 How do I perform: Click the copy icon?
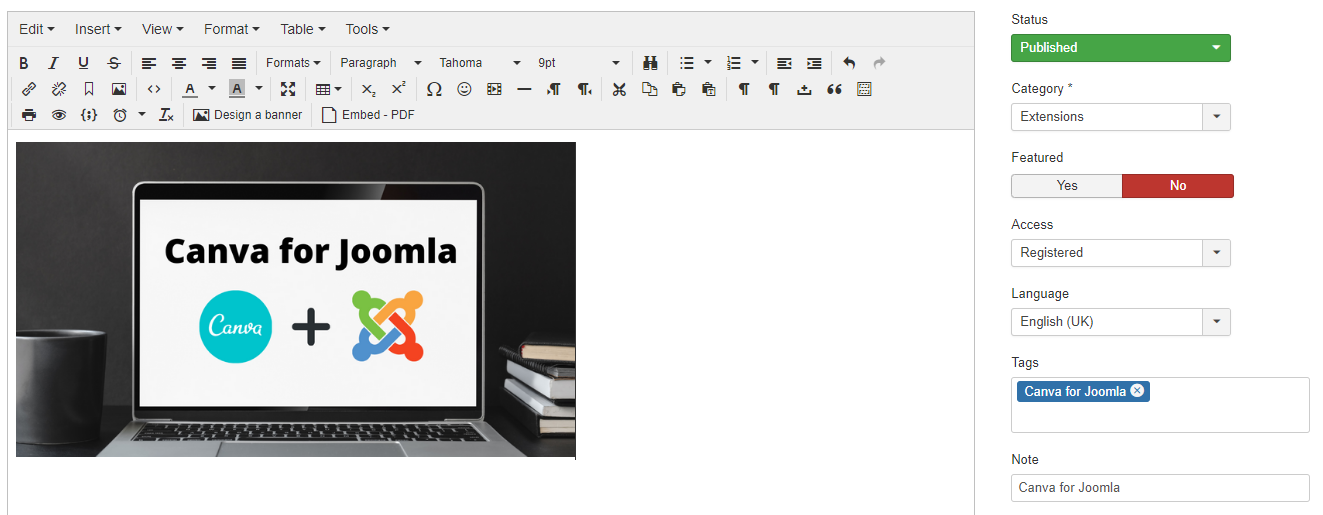pos(649,89)
